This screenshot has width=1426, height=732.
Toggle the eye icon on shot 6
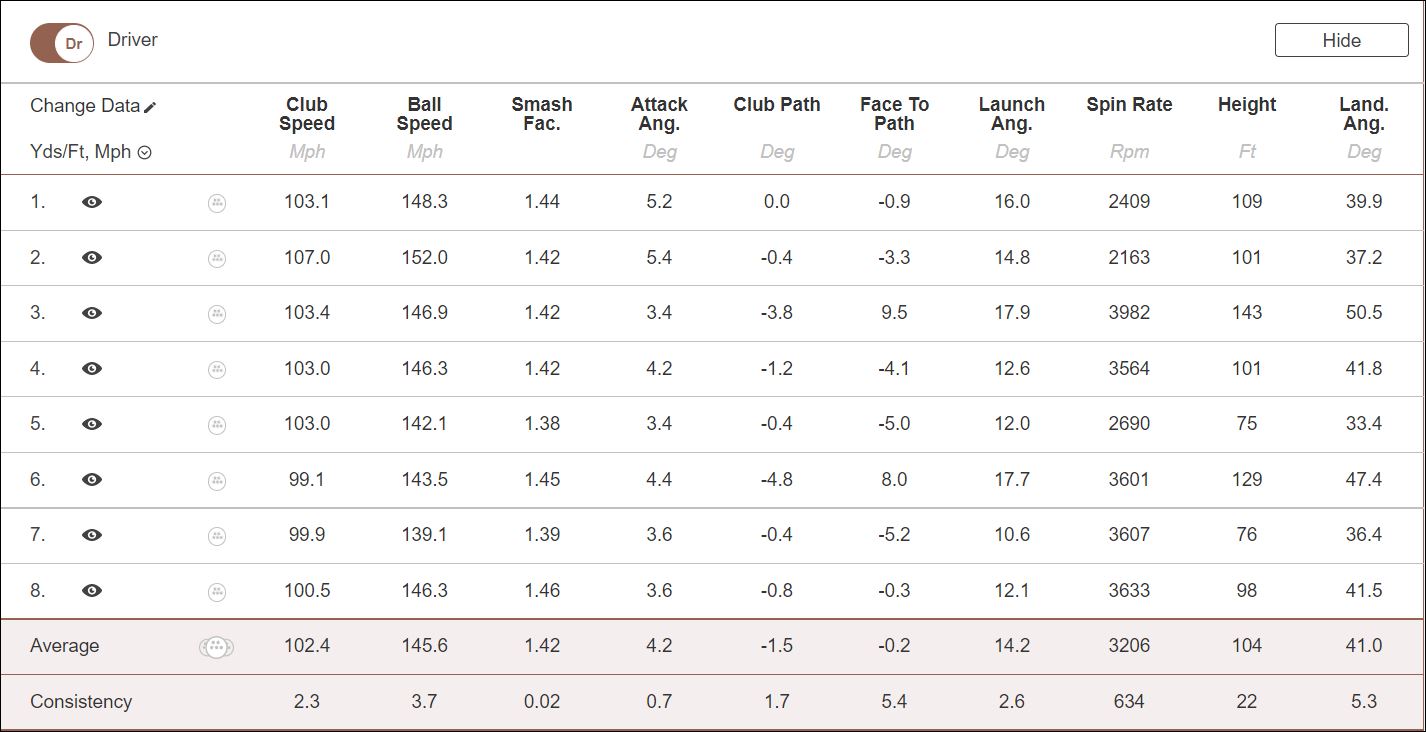point(92,480)
